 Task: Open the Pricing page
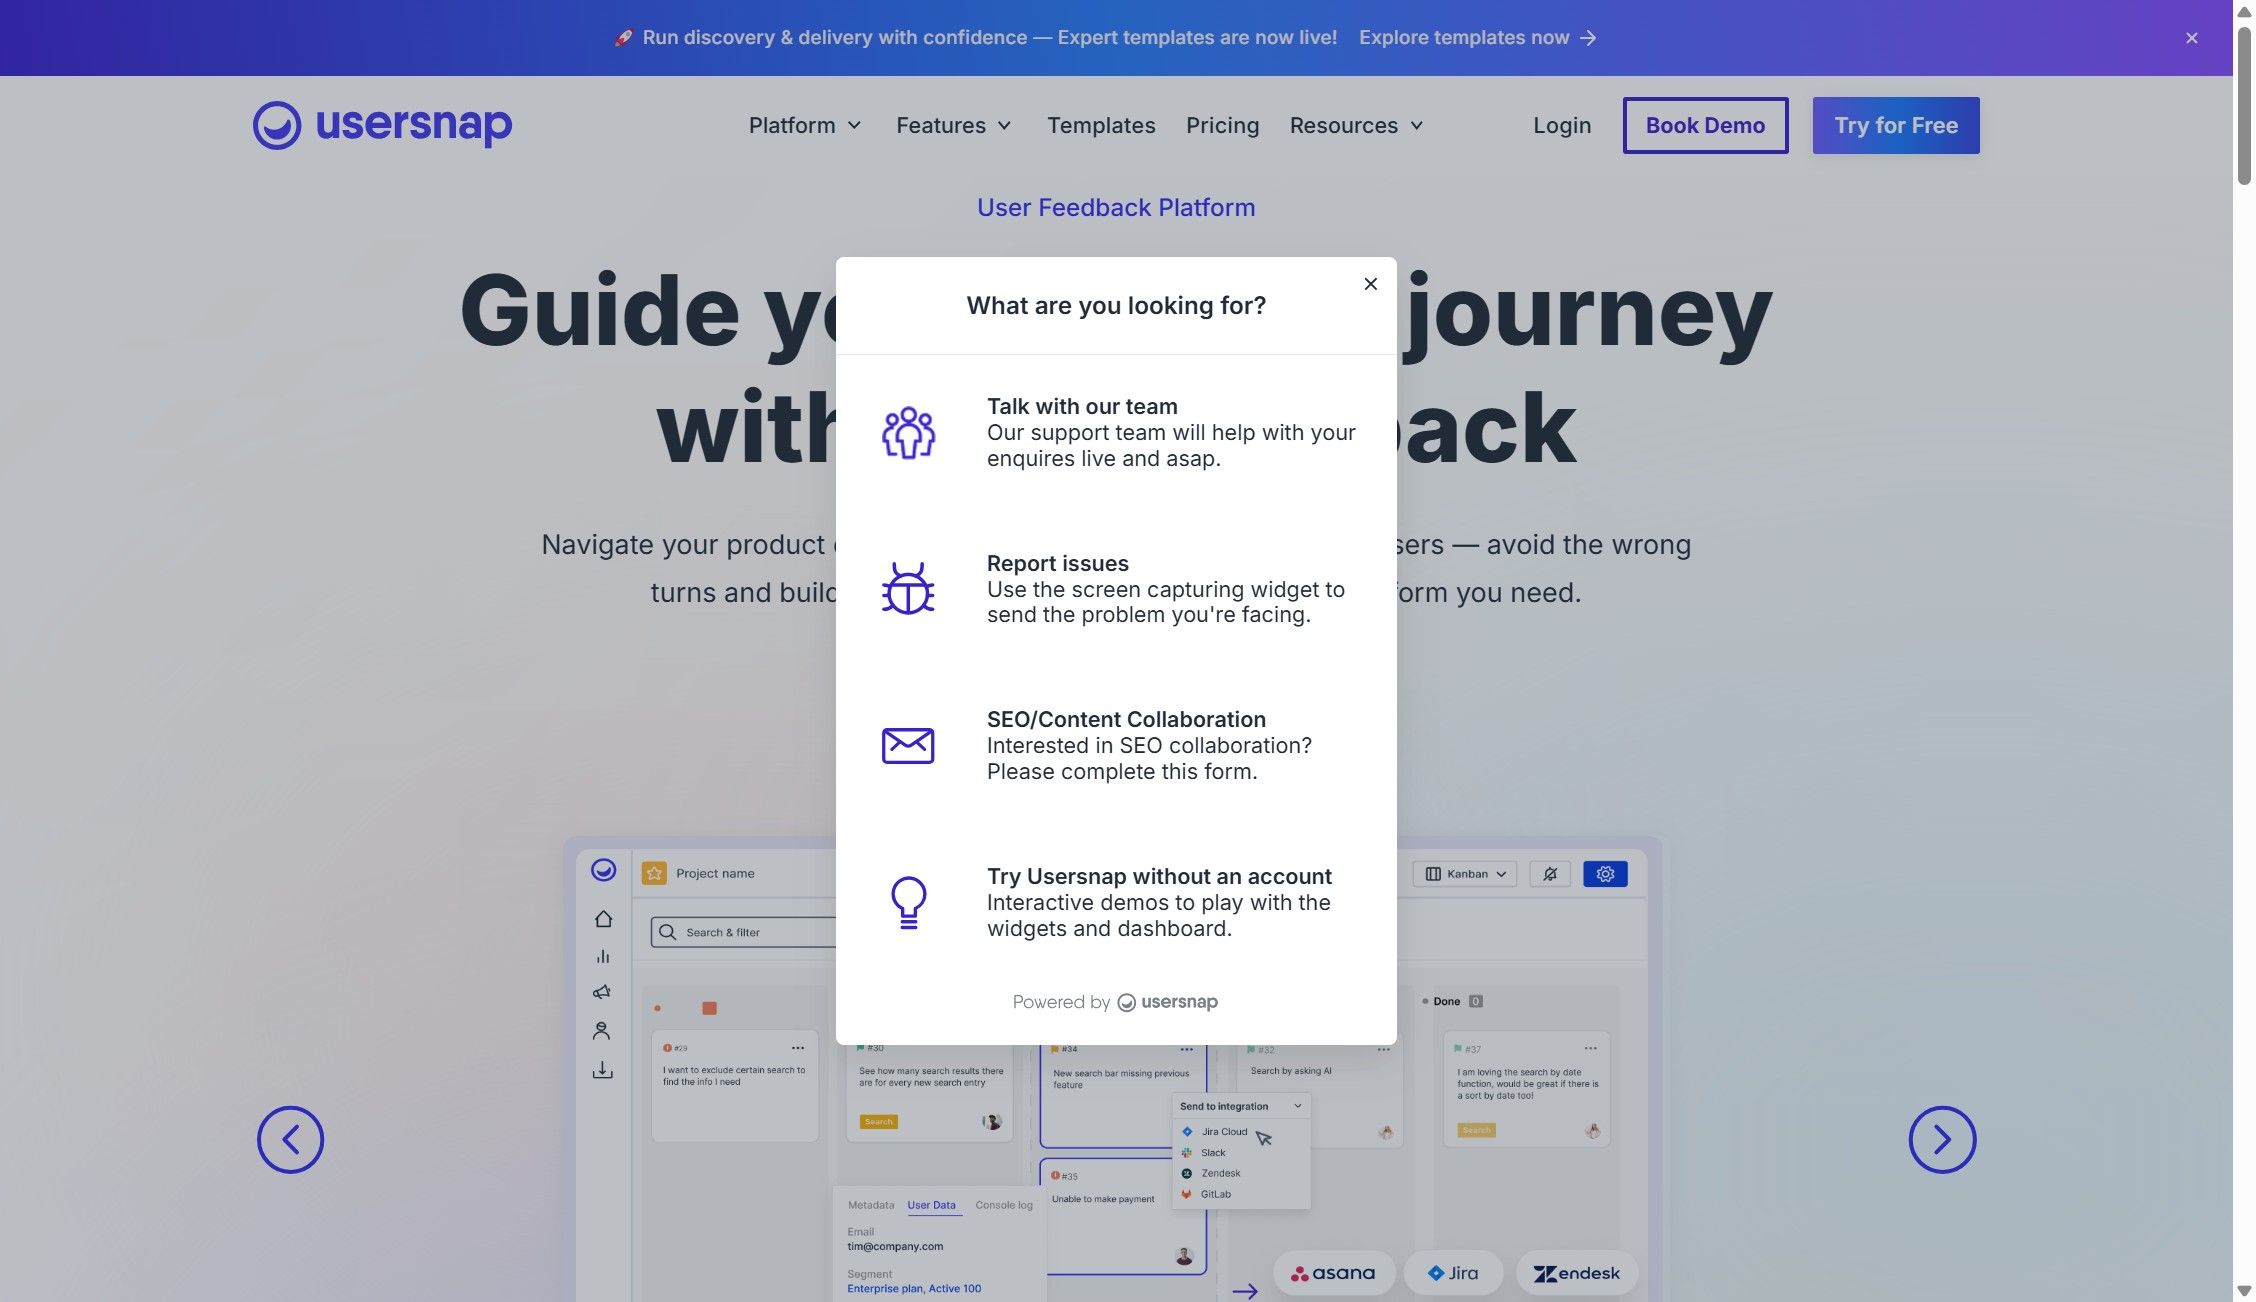point(1222,125)
